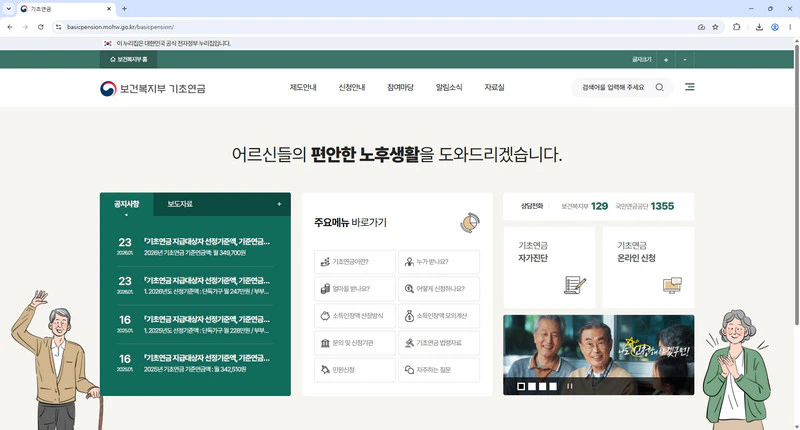The image size is (800, 430).
Task: Open a new browser tab
Action: point(124,9)
